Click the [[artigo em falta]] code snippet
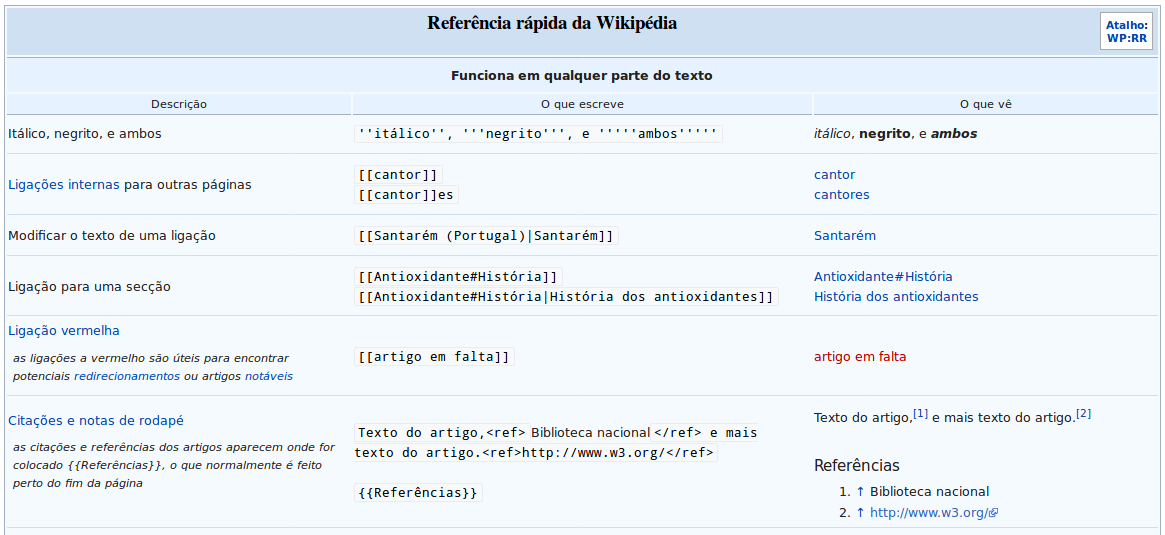The image size is (1165, 535). [434, 357]
